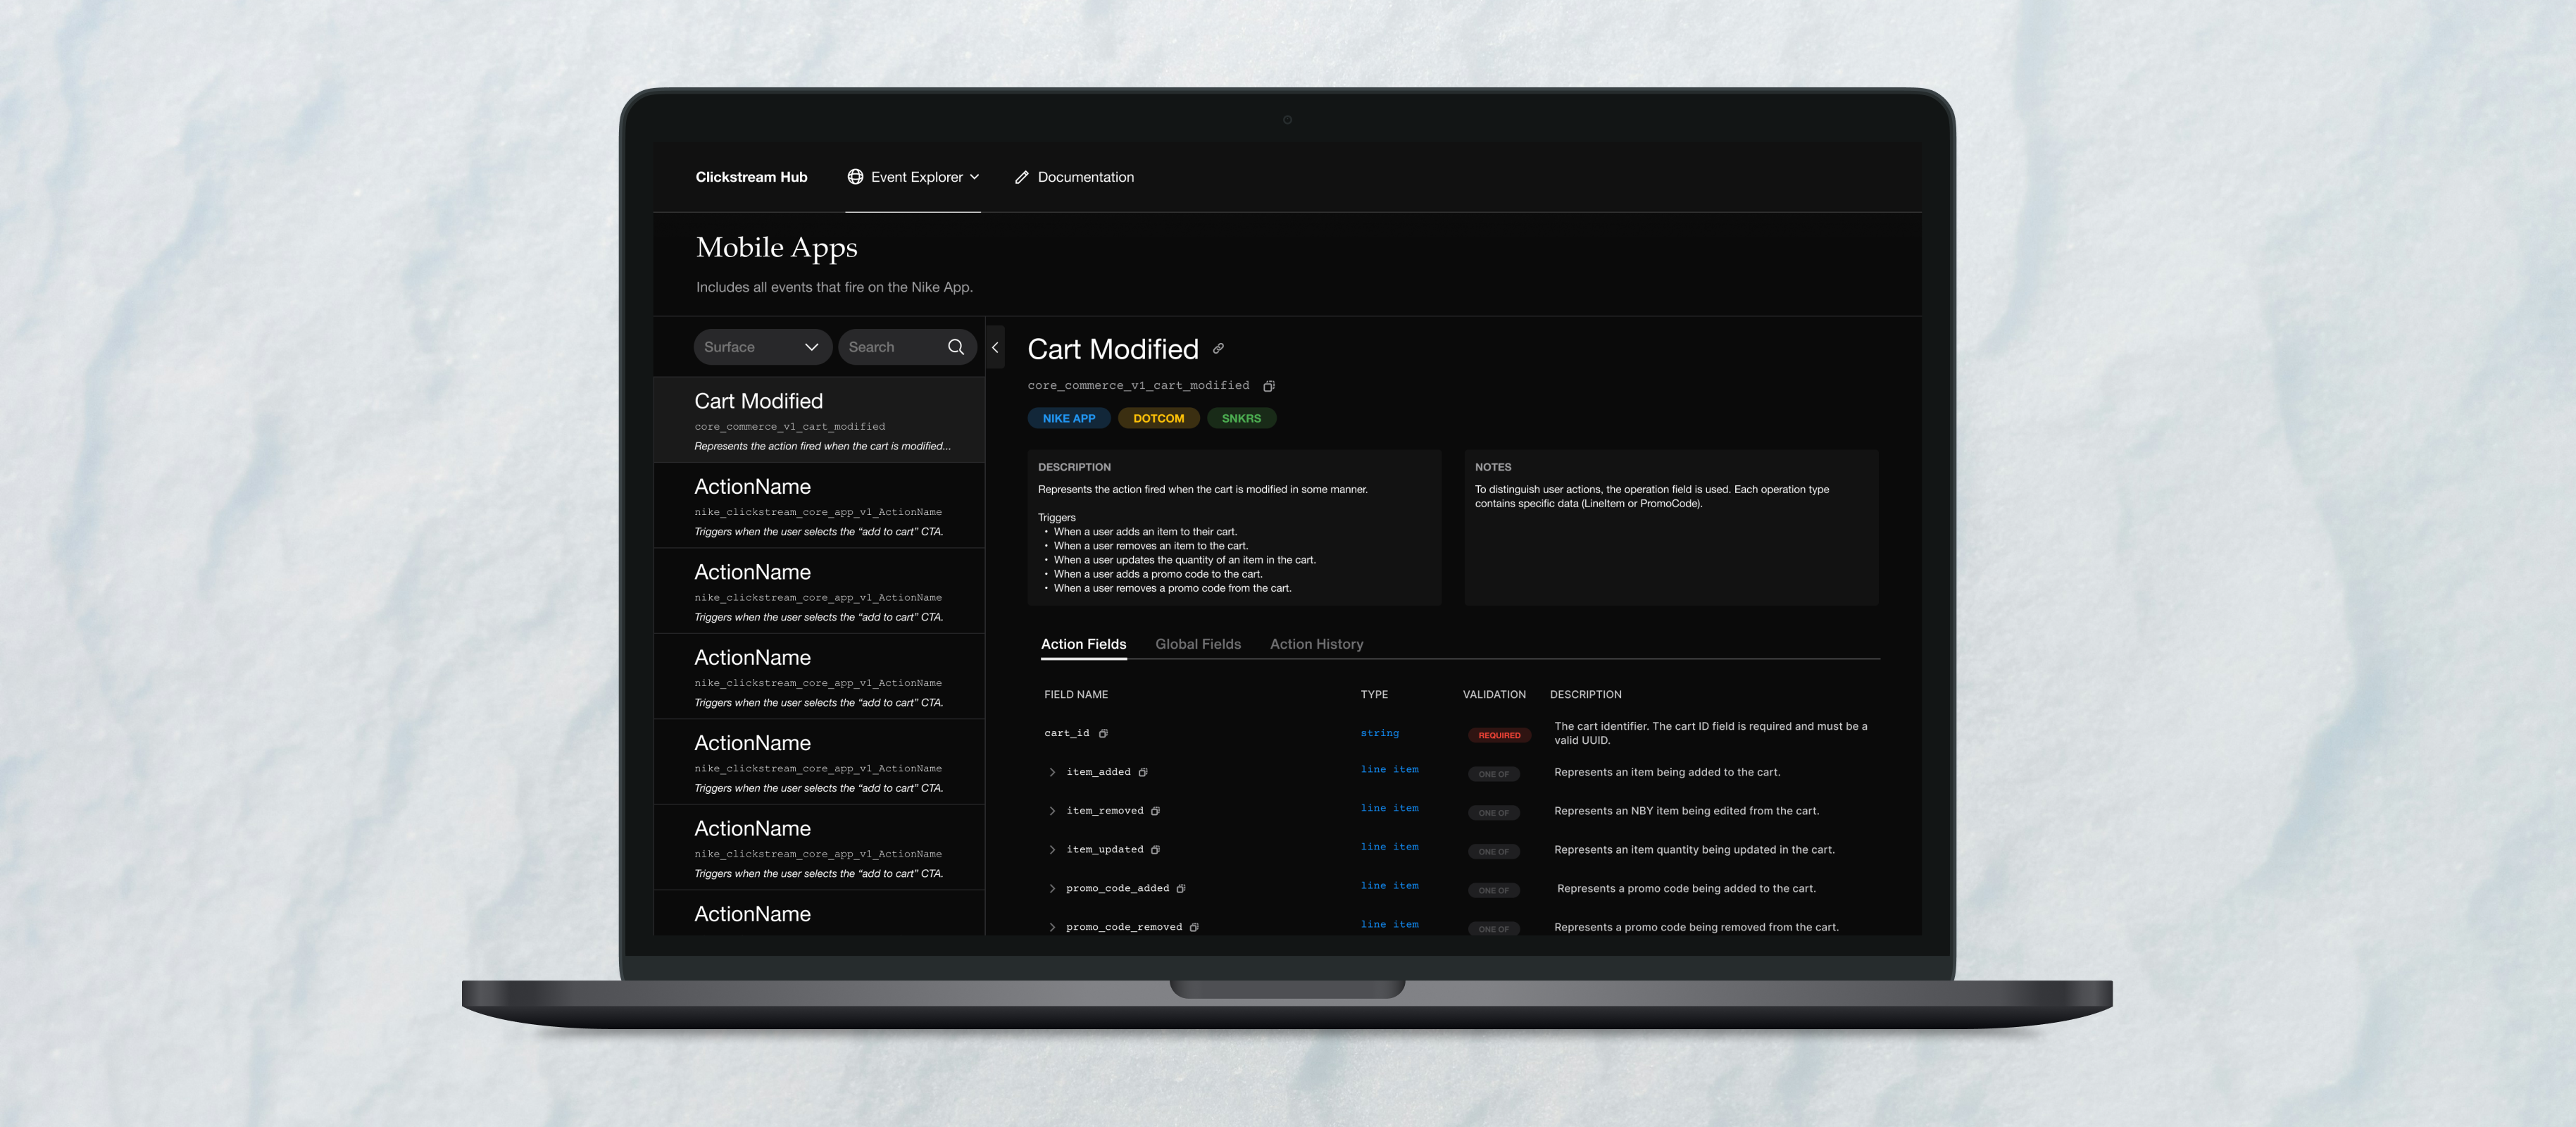Click the search magnifier icon
Image resolution: width=2576 pixels, height=1127 pixels.
(955, 347)
